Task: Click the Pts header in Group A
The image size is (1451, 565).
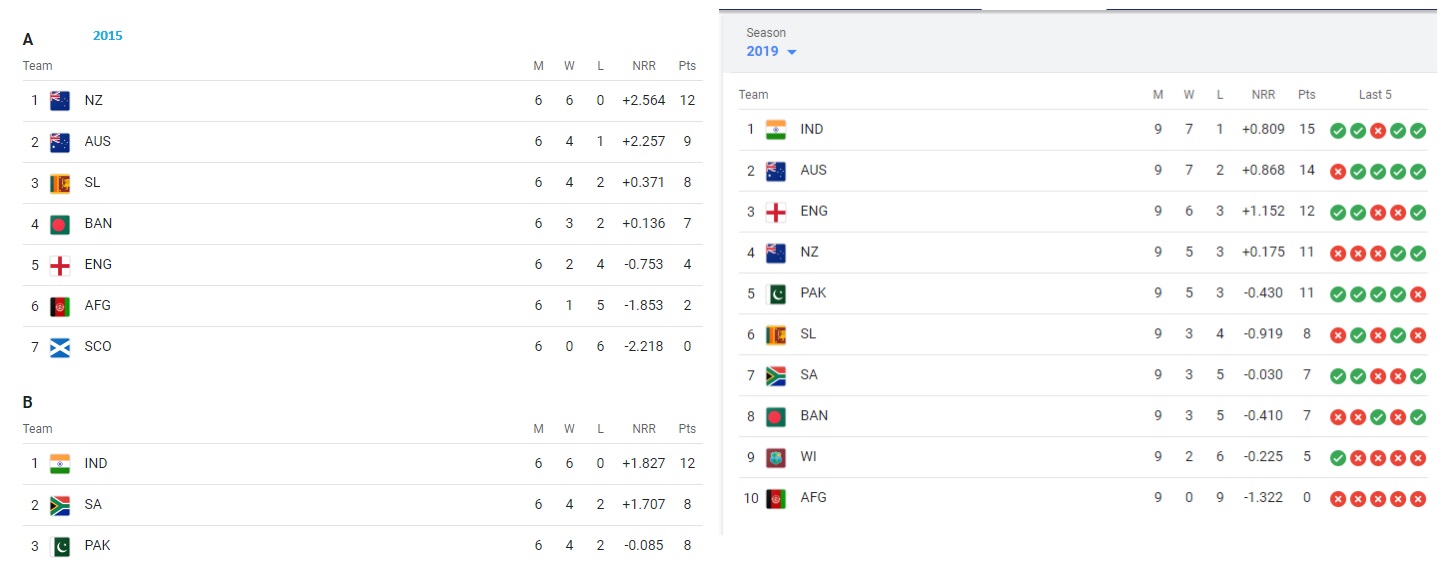Action: (687, 66)
